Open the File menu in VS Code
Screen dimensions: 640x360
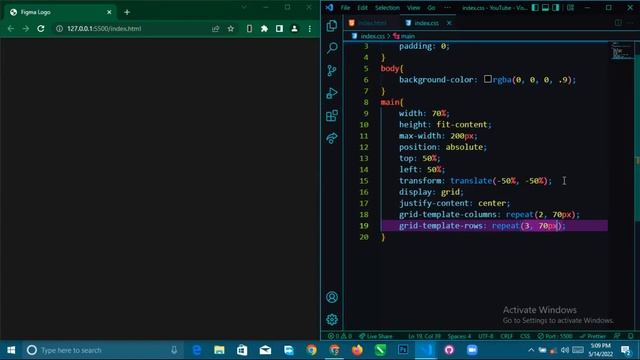point(345,8)
